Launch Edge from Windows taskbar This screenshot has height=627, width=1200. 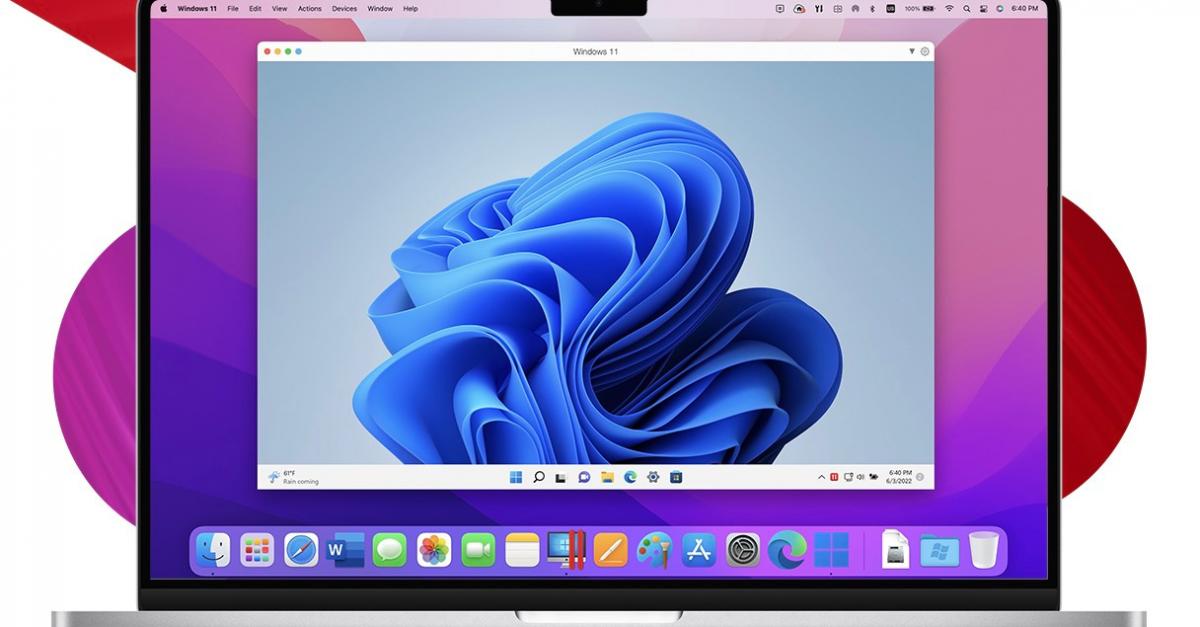coord(630,477)
